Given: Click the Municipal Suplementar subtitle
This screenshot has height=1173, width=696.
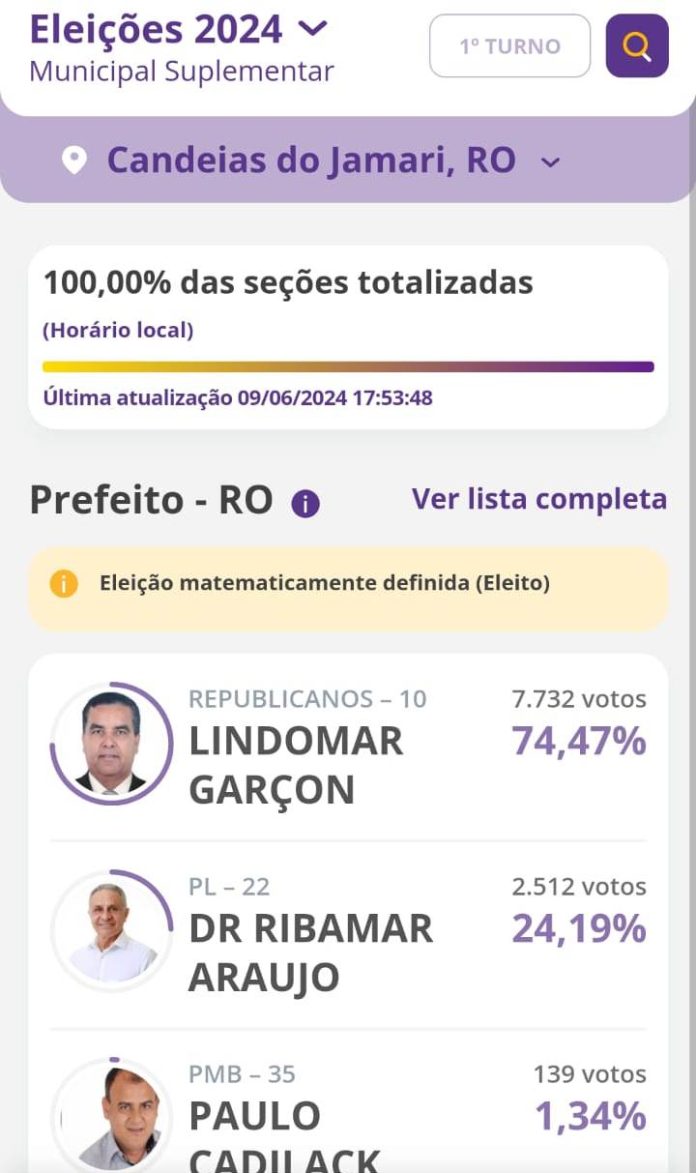Looking at the screenshot, I should tap(182, 72).
